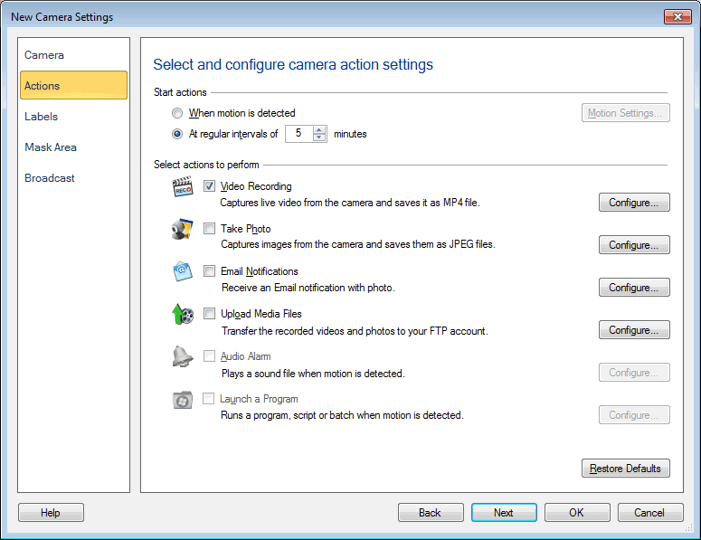701x540 pixels.
Task: Increase the interval minutes with up arrow
Action: (320, 129)
